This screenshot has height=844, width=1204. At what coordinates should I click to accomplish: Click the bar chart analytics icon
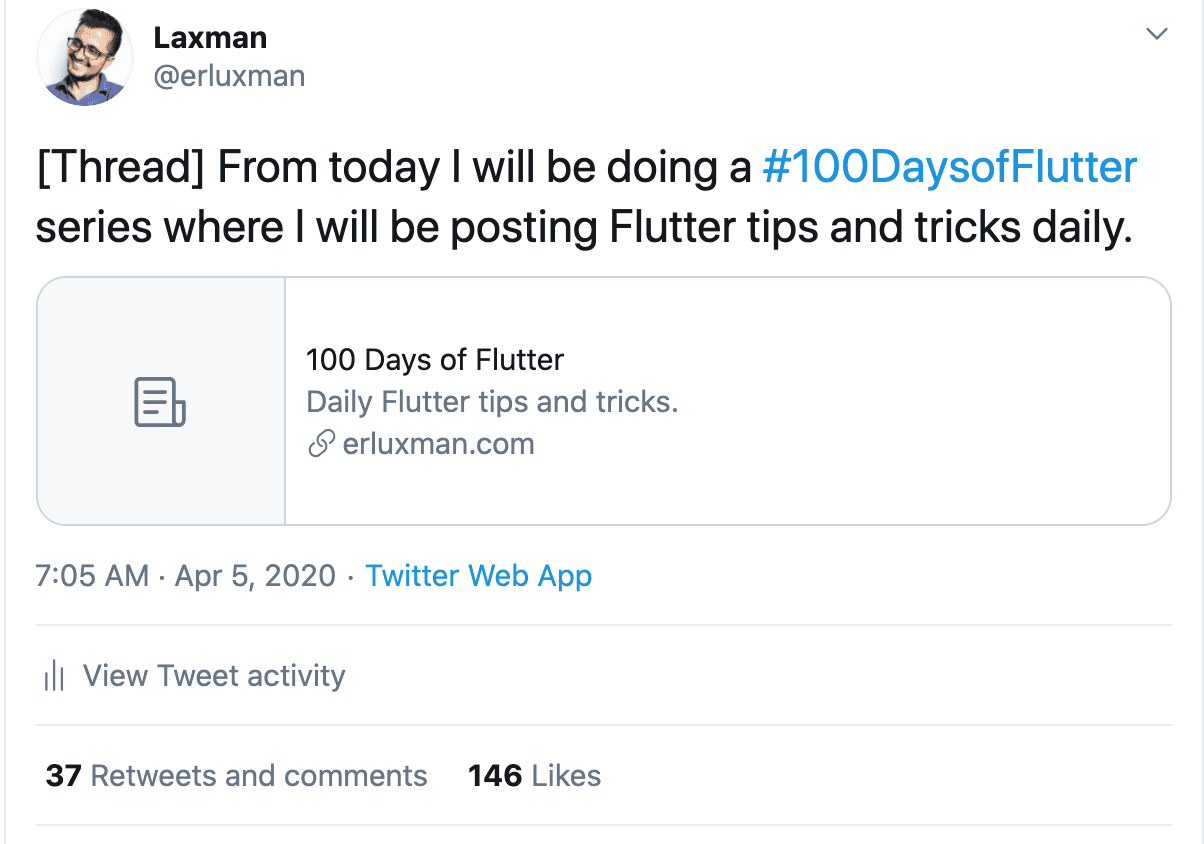pyautogui.click(x=54, y=677)
